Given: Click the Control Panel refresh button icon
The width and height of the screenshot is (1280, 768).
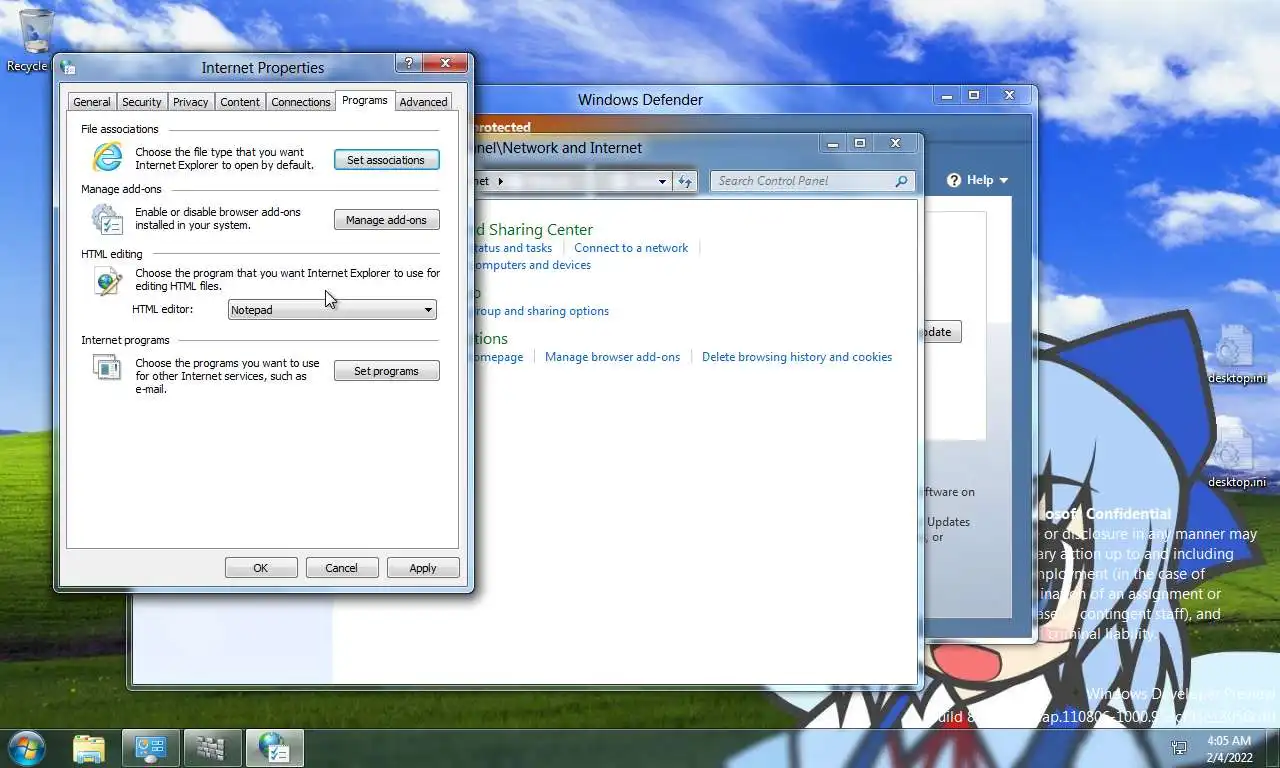Looking at the screenshot, I should (x=685, y=181).
